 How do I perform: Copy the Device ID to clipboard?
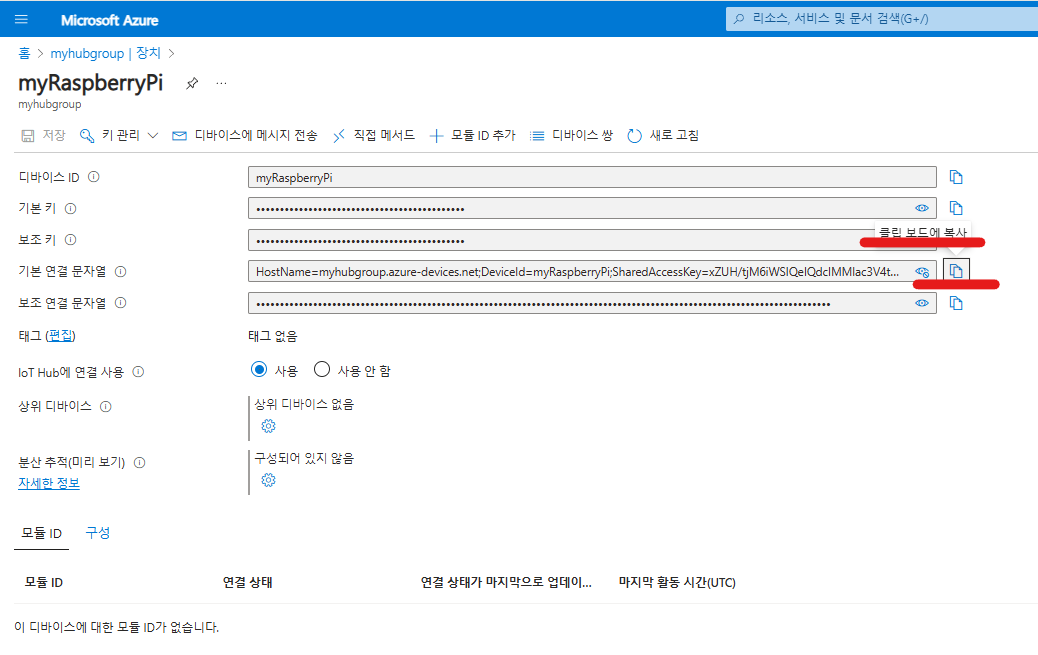(956, 177)
